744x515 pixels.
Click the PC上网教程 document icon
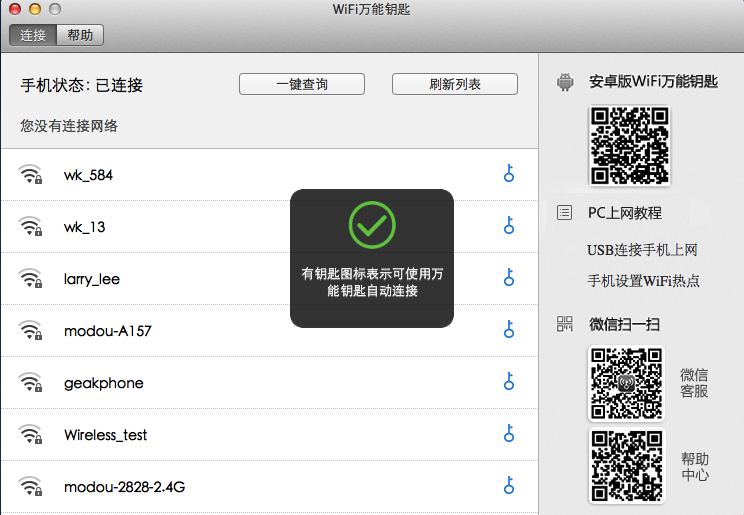[x=564, y=212]
